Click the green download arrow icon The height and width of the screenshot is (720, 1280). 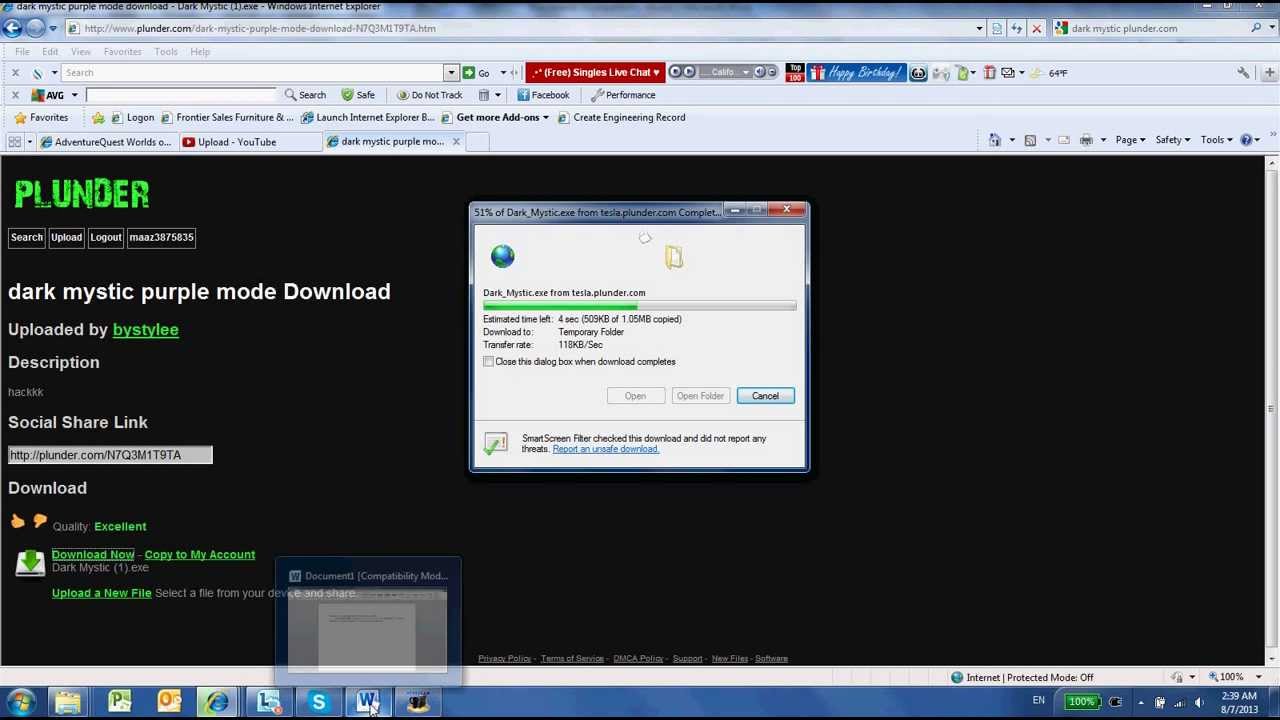30,563
